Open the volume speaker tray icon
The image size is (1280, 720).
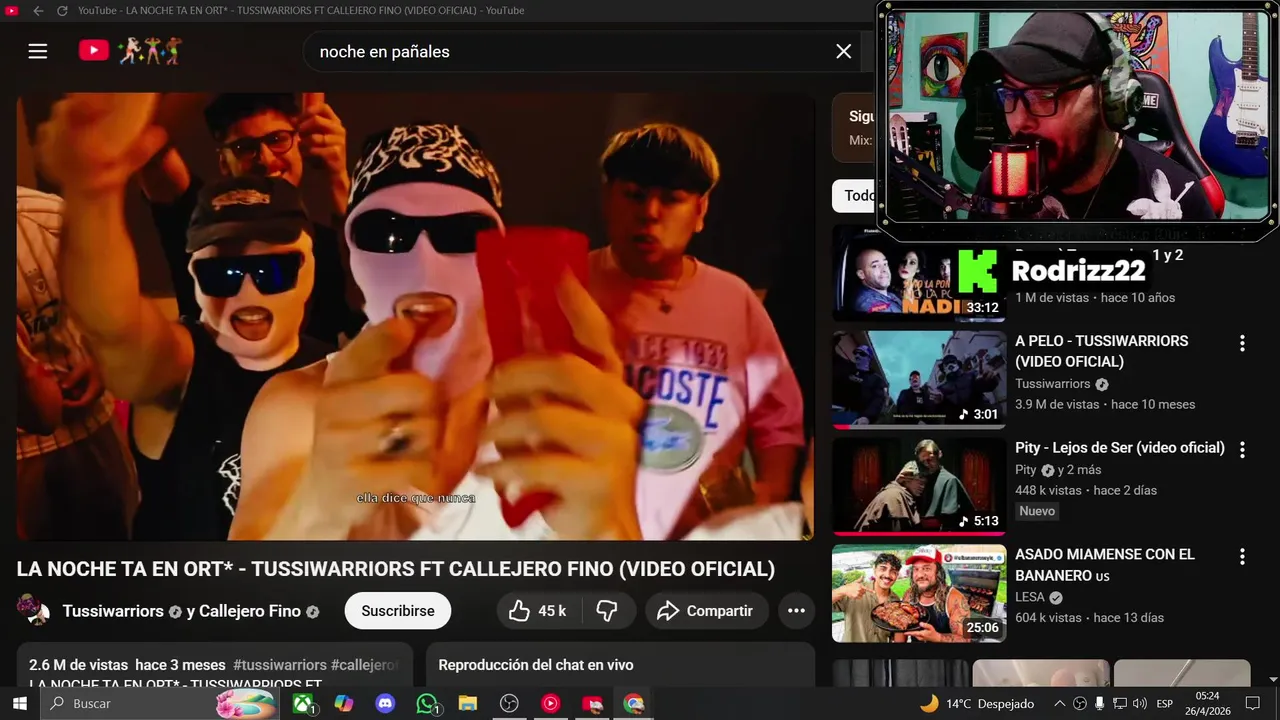tap(1140, 704)
